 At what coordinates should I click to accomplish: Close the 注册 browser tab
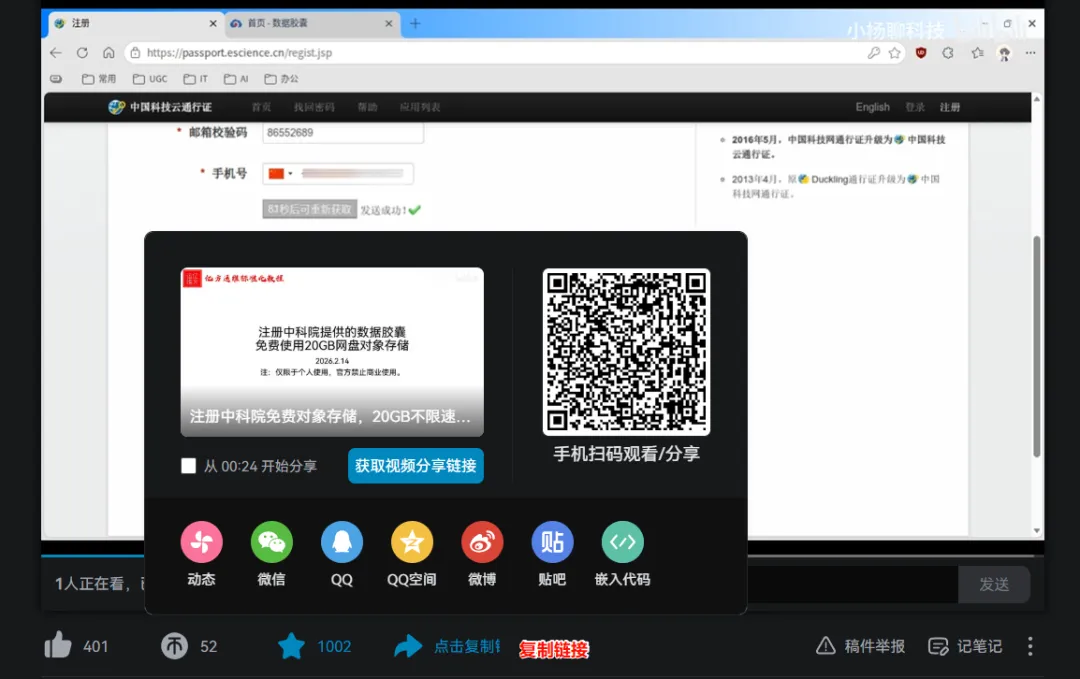213,23
